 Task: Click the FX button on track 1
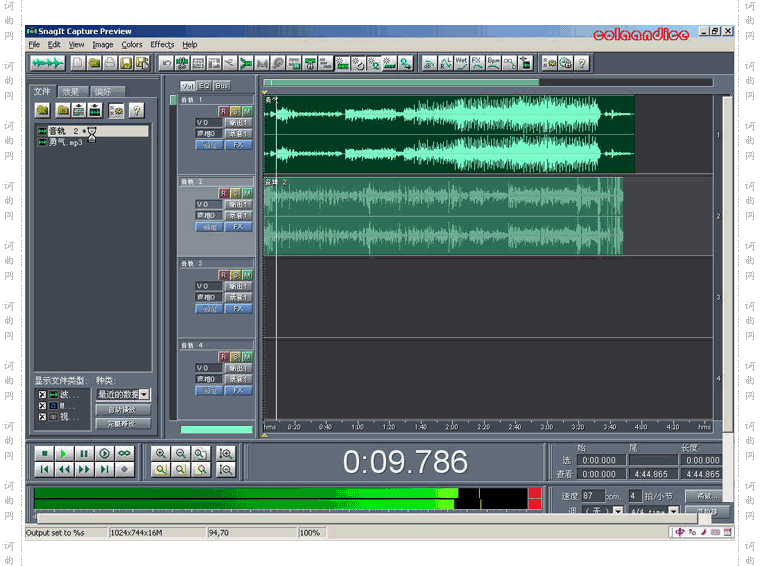pyautogui.click(x=238, y=145)
